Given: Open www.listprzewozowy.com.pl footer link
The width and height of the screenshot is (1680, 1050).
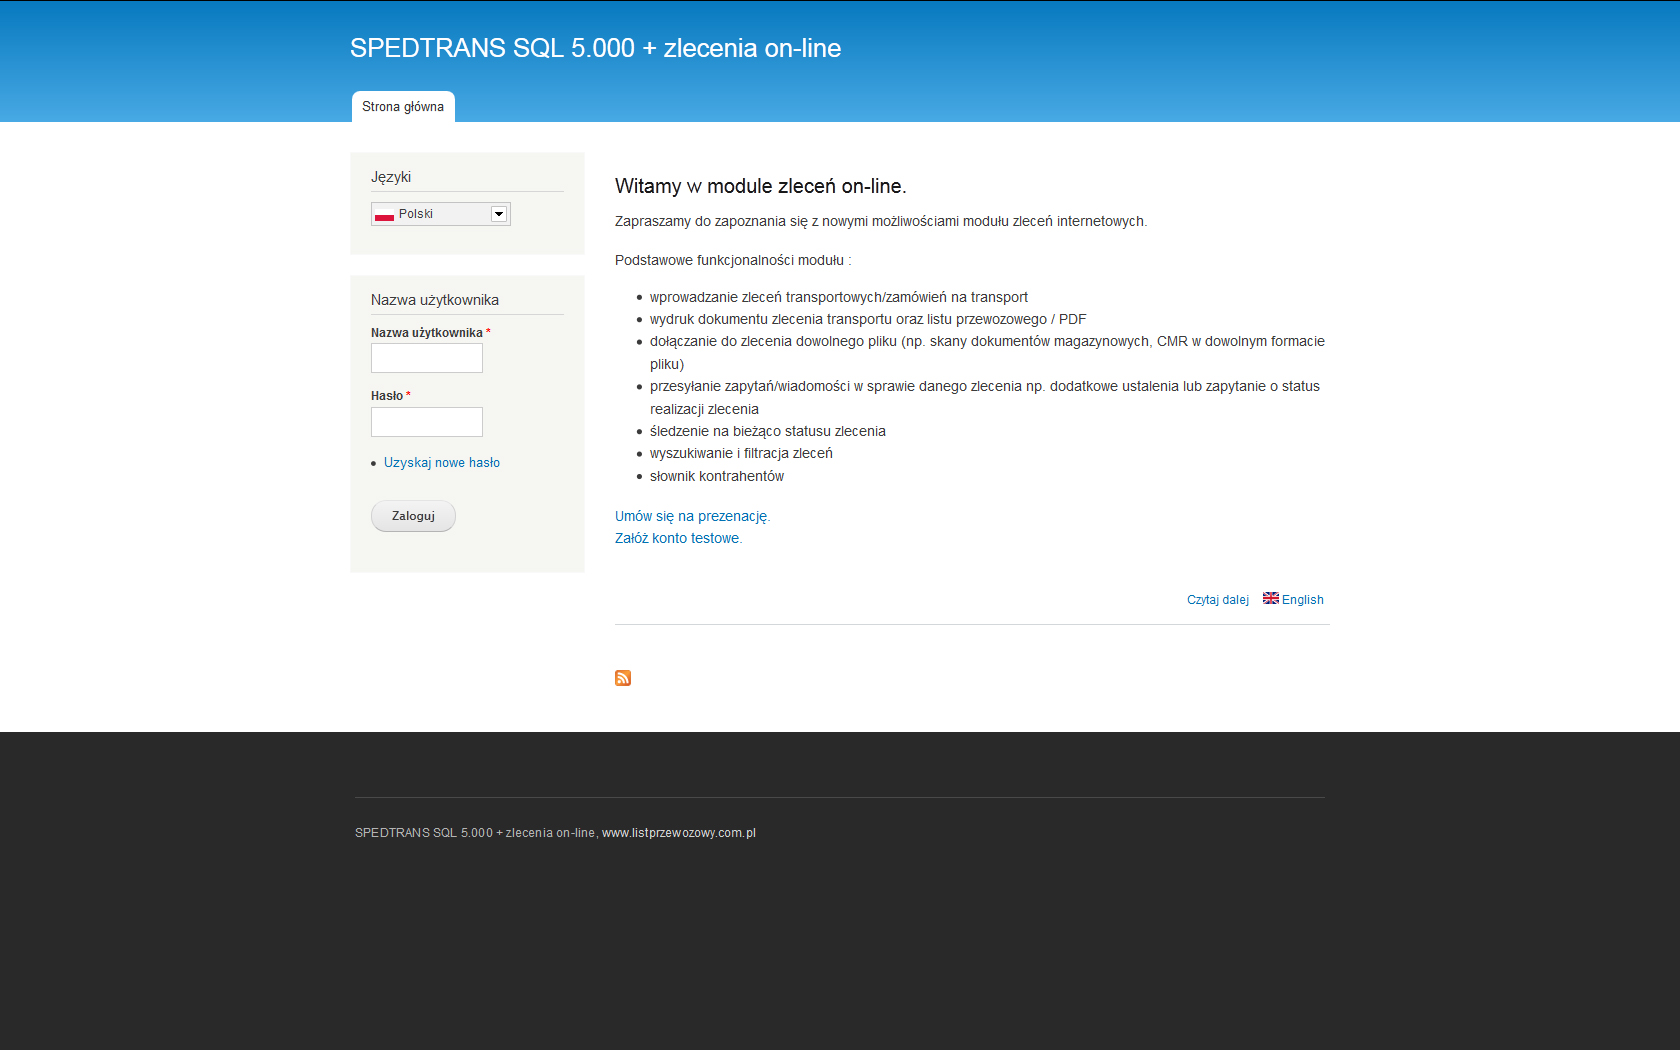Looking at the screenshot, I should 679,833.
